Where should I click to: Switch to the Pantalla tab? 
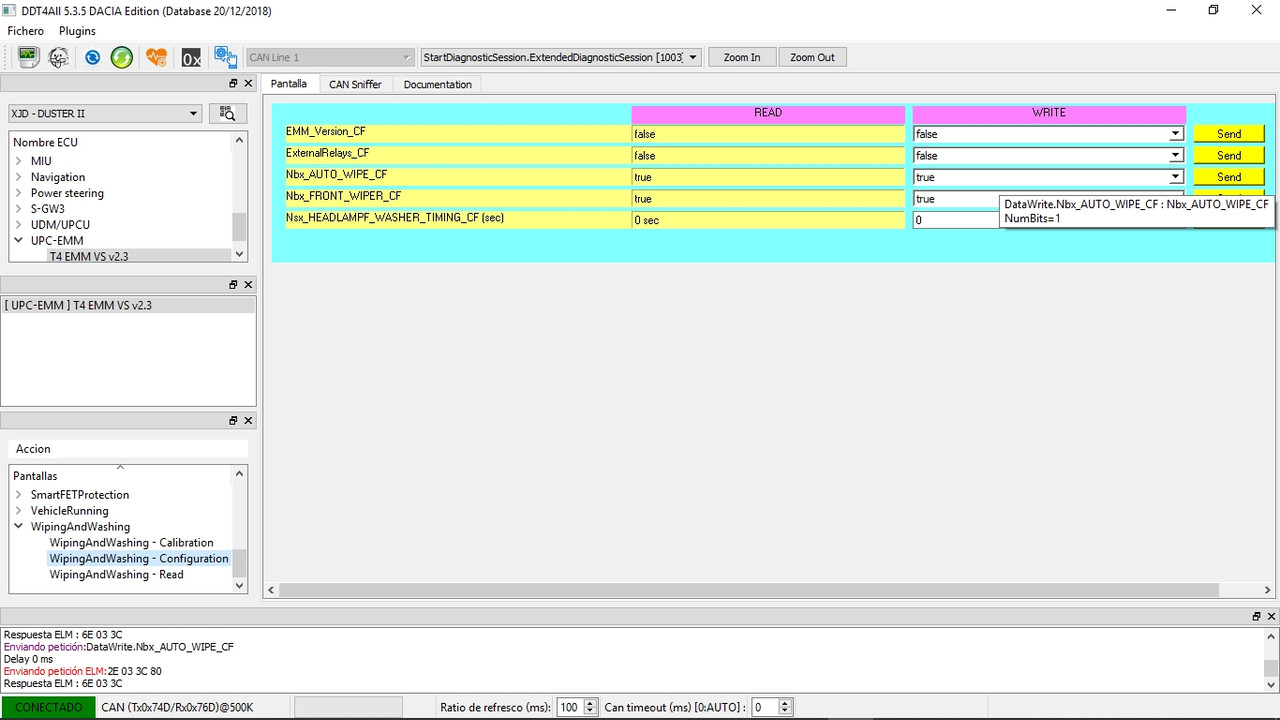click(289, 84)
